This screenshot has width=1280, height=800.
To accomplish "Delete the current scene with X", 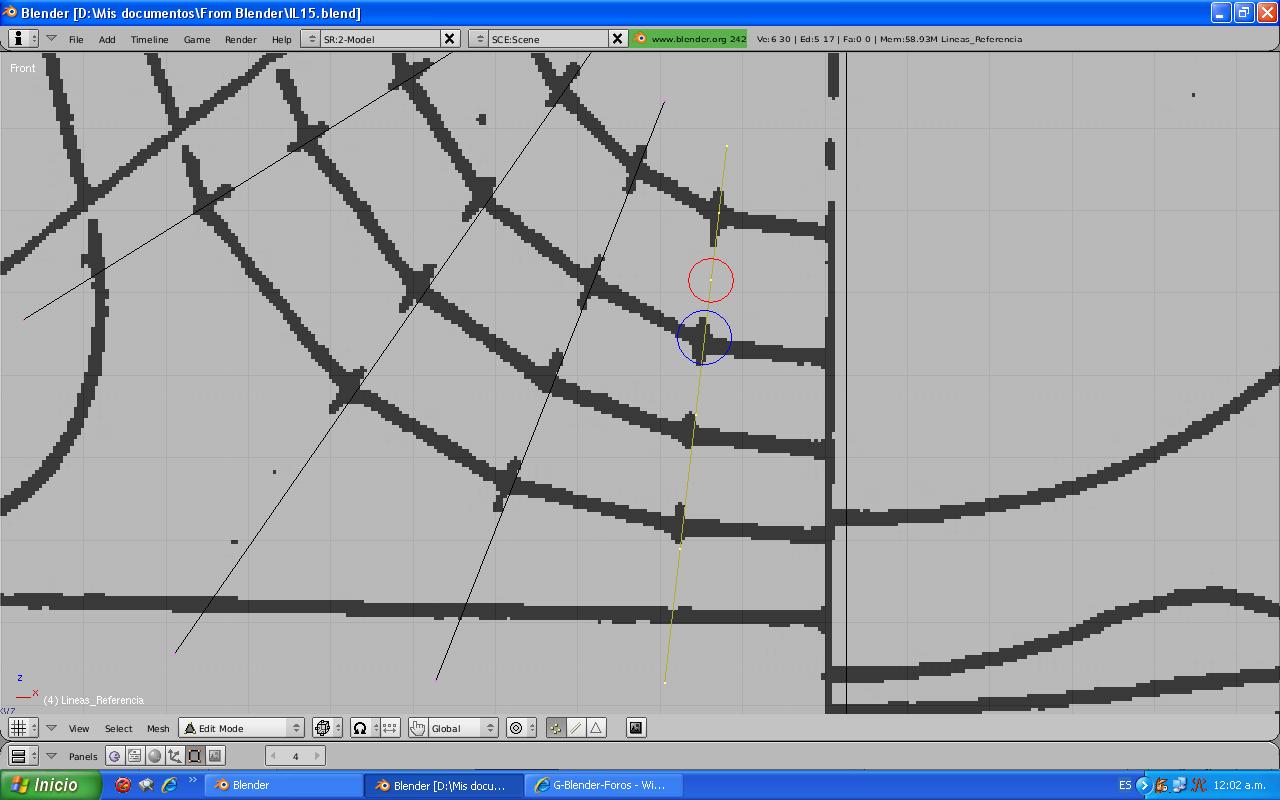I will pos(618,39).
